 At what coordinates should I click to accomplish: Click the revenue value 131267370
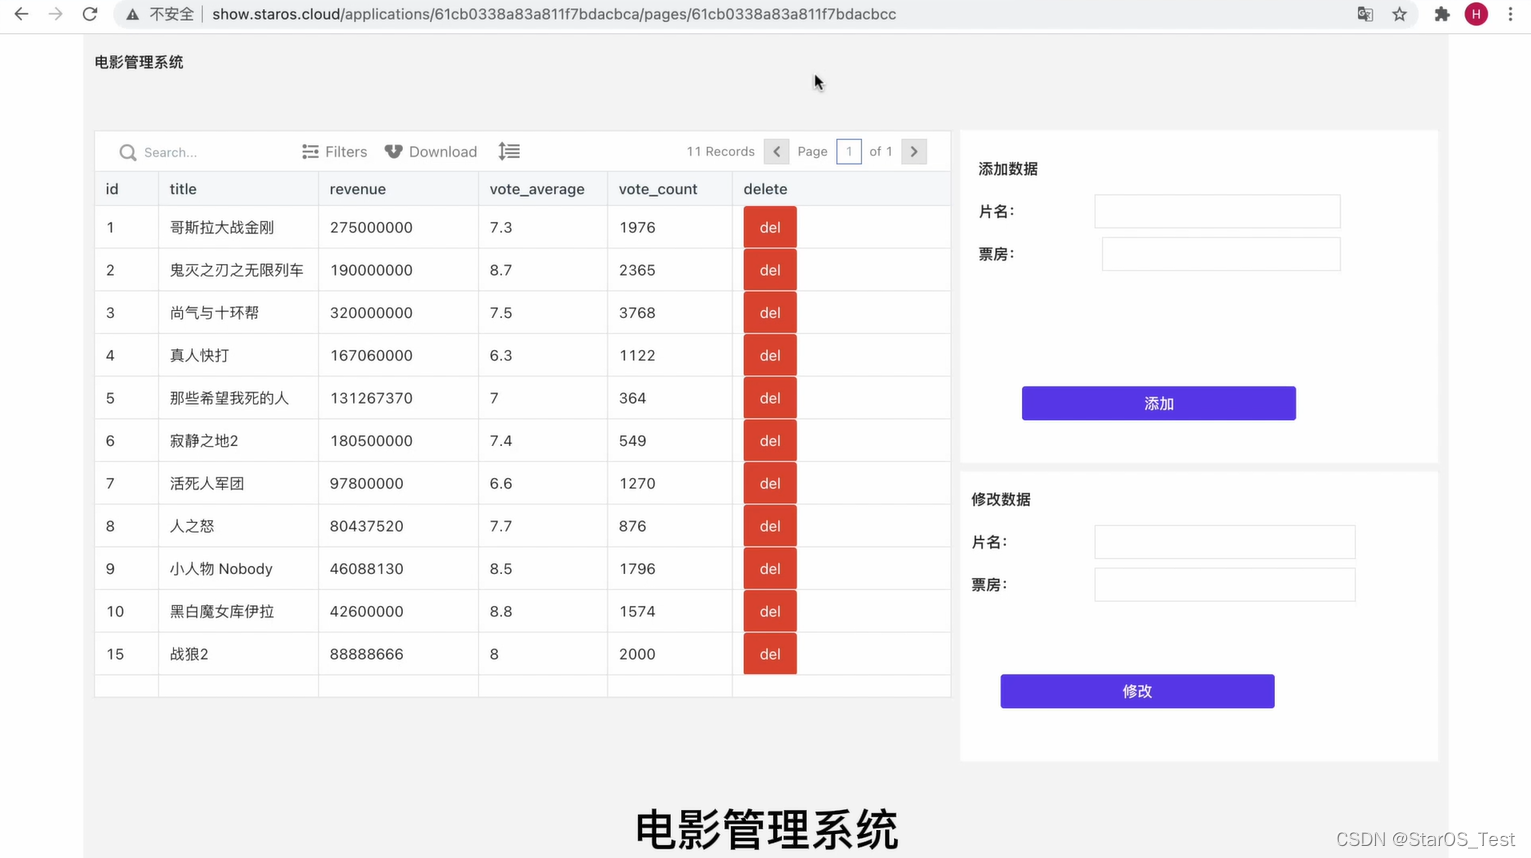[x=371, y=398]
